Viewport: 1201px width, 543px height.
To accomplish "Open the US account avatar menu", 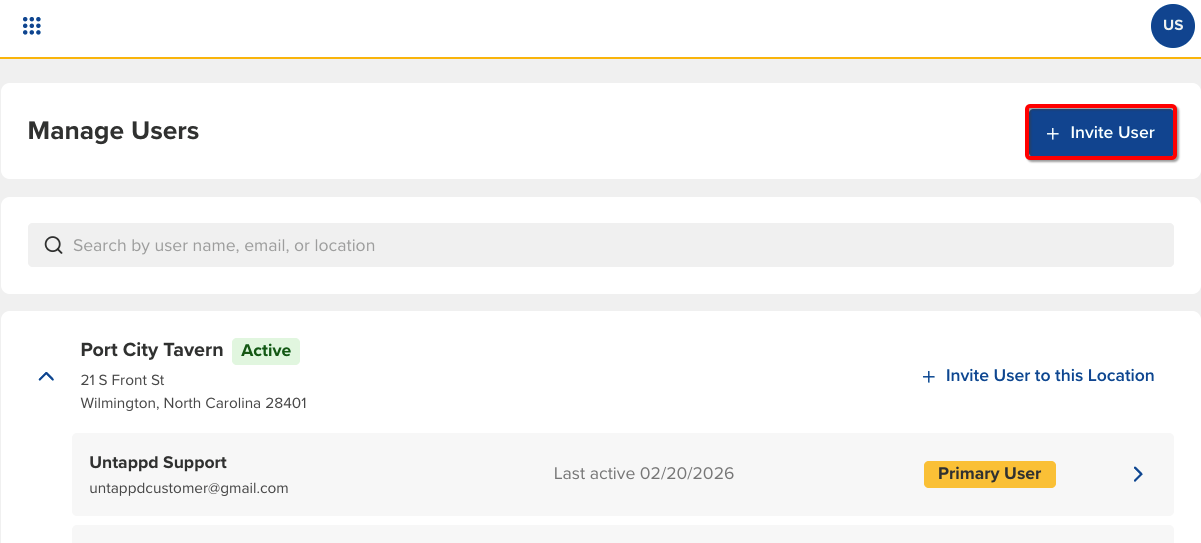I will tap(1173, 26).
